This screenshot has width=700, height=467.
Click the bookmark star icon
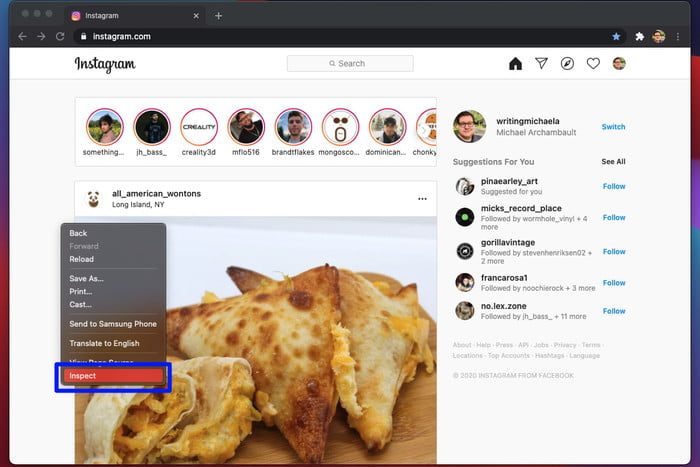click(x=616, y=37)
